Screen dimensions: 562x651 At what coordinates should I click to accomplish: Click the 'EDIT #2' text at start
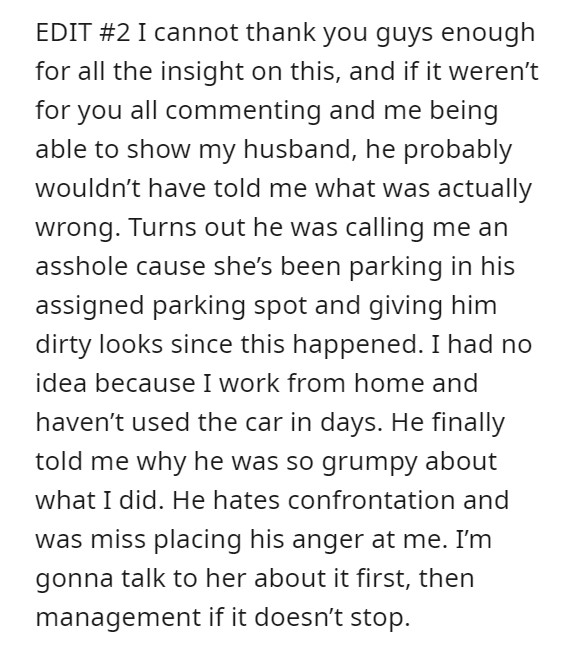click(x=83, y=33)
